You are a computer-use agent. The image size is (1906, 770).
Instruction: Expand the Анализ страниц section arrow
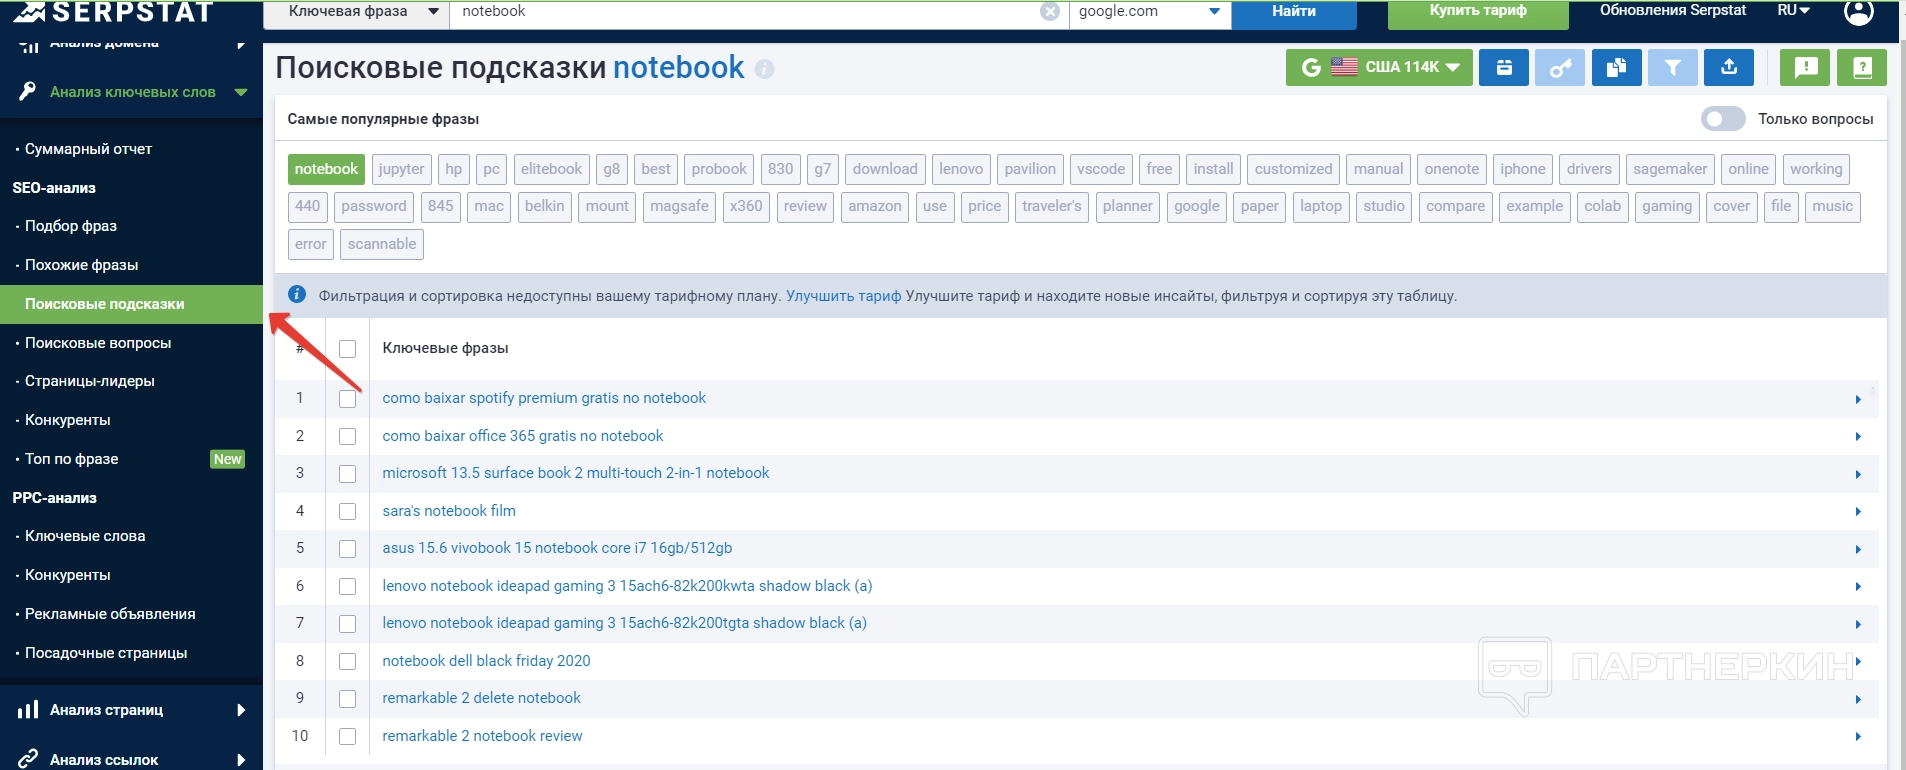(x=241, y=710)
